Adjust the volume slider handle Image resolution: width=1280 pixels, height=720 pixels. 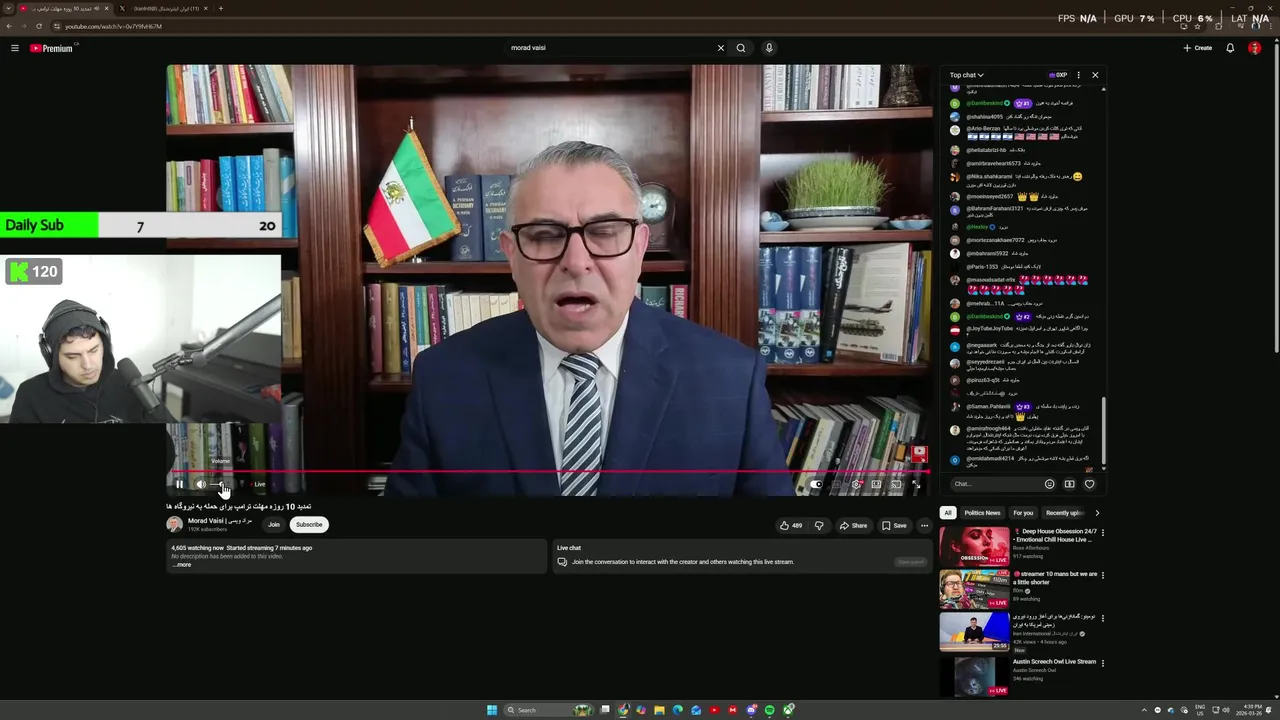click(x=223, y=485)
